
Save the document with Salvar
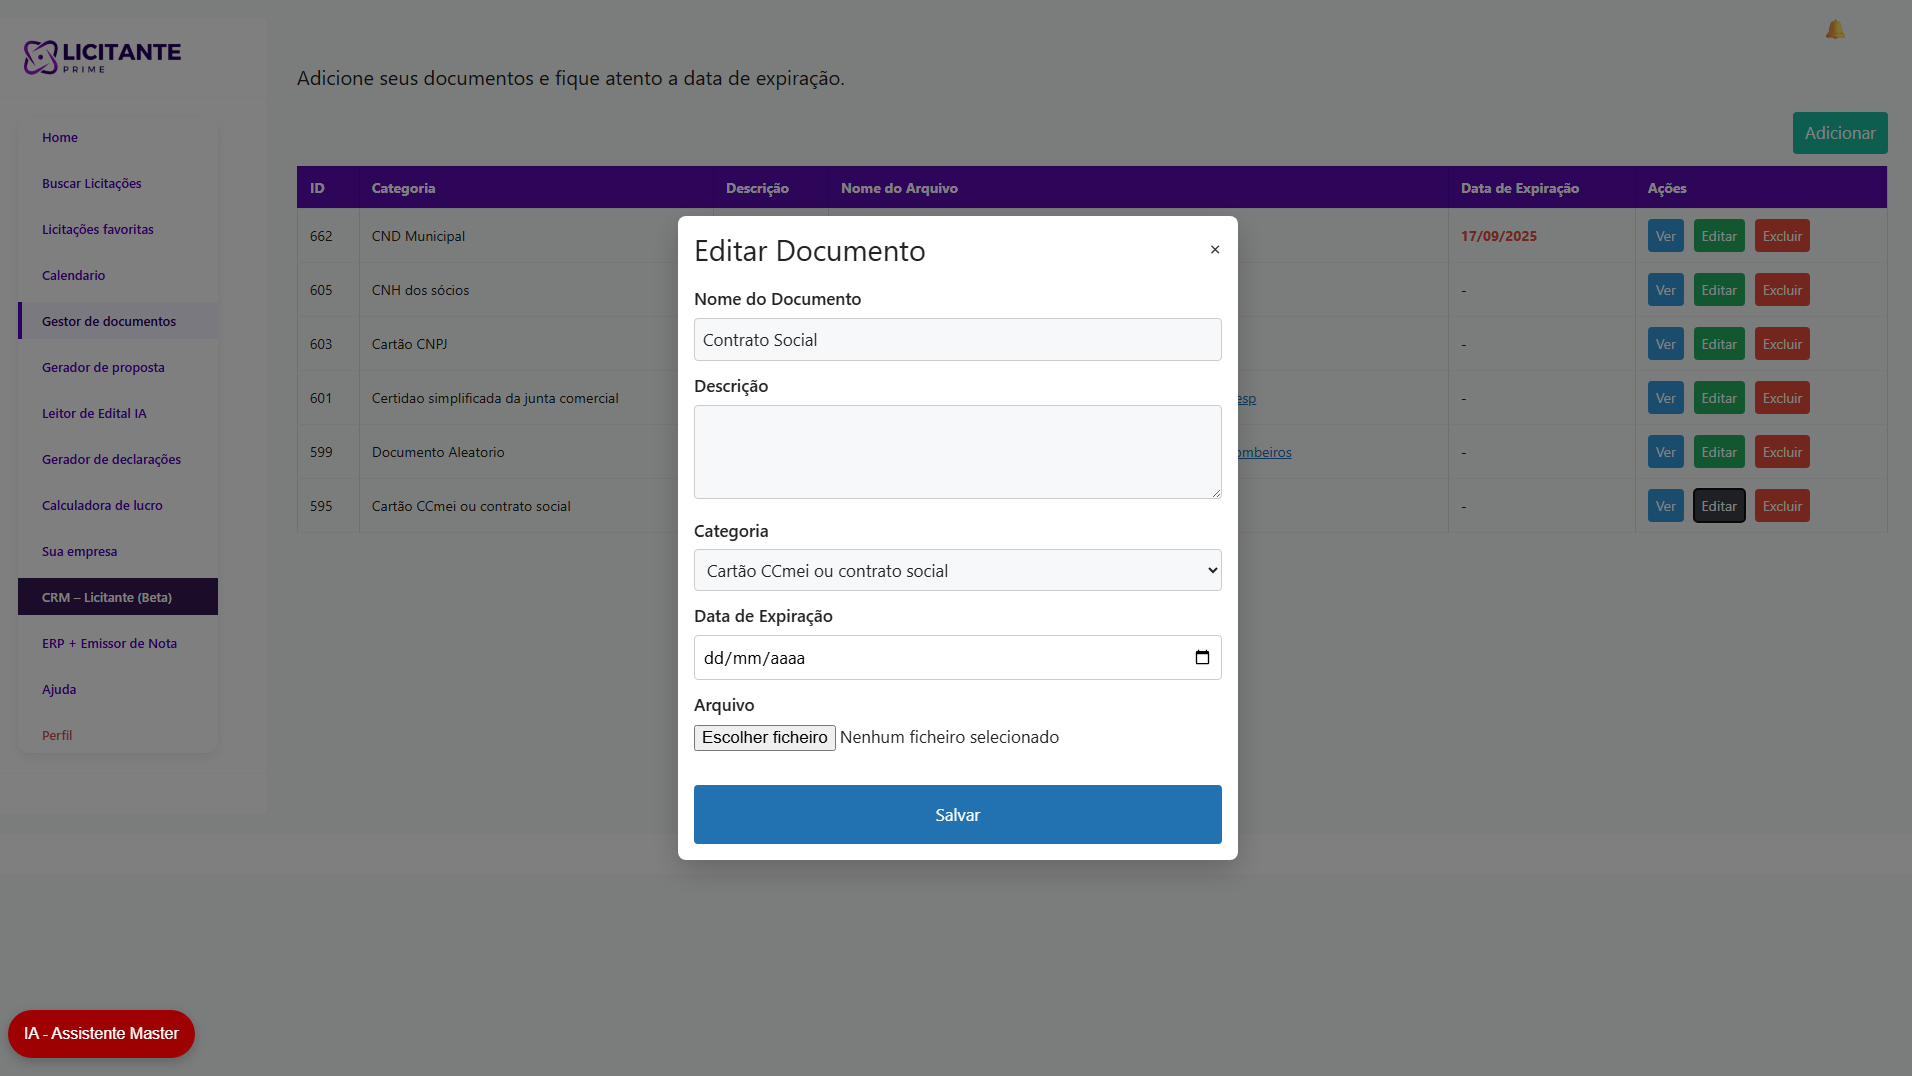click(x=957, y=815)
